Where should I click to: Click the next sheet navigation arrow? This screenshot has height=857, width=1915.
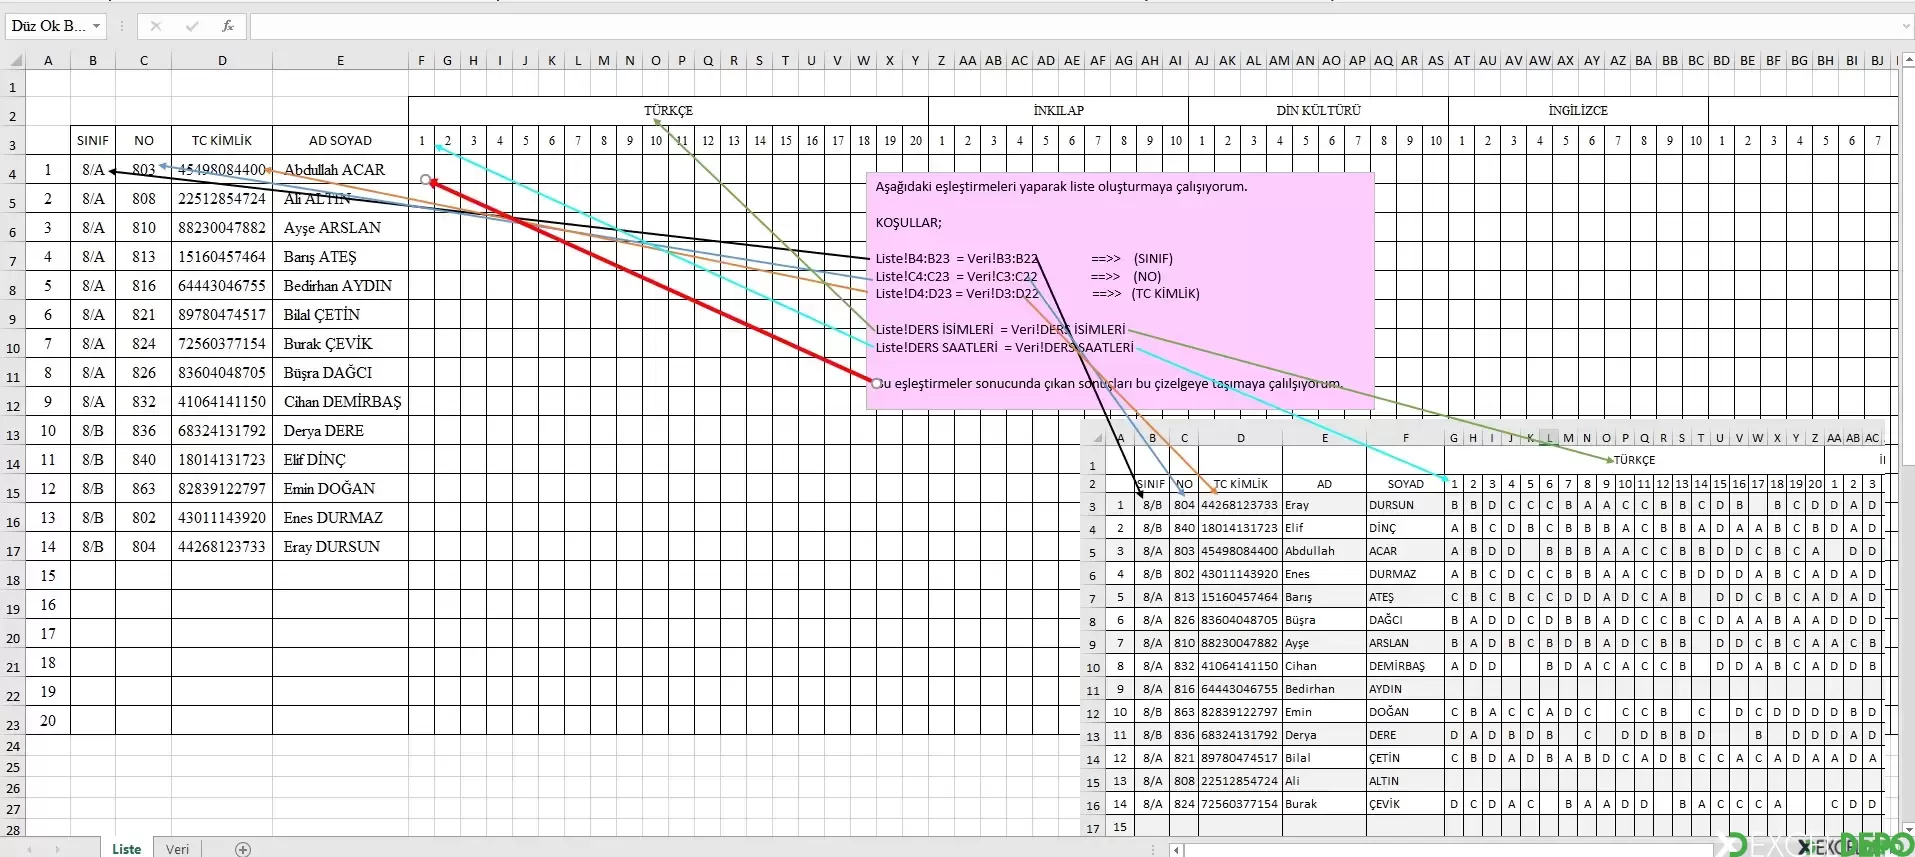58,849
